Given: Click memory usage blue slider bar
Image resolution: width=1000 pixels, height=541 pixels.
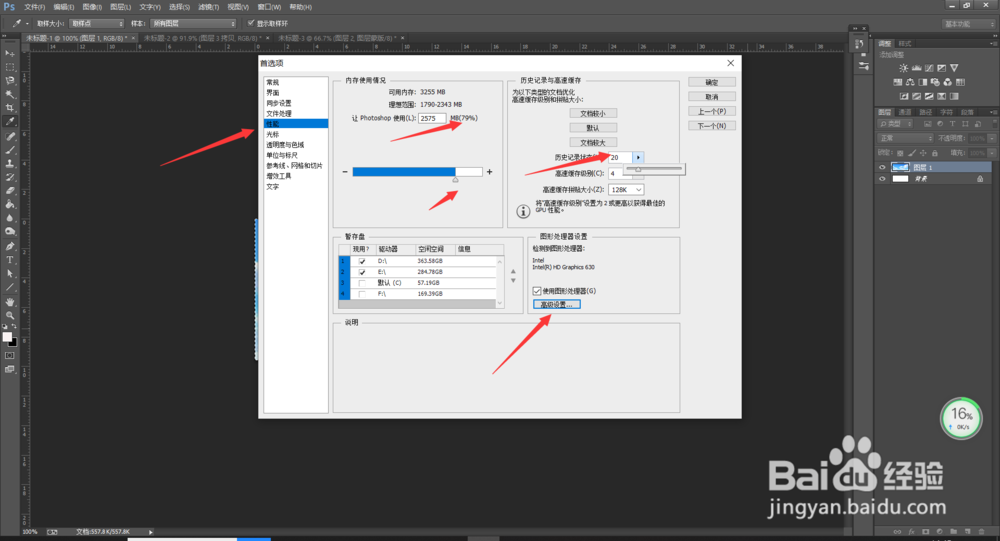Looking at the screenshot, I should click(x=417, y=172).
